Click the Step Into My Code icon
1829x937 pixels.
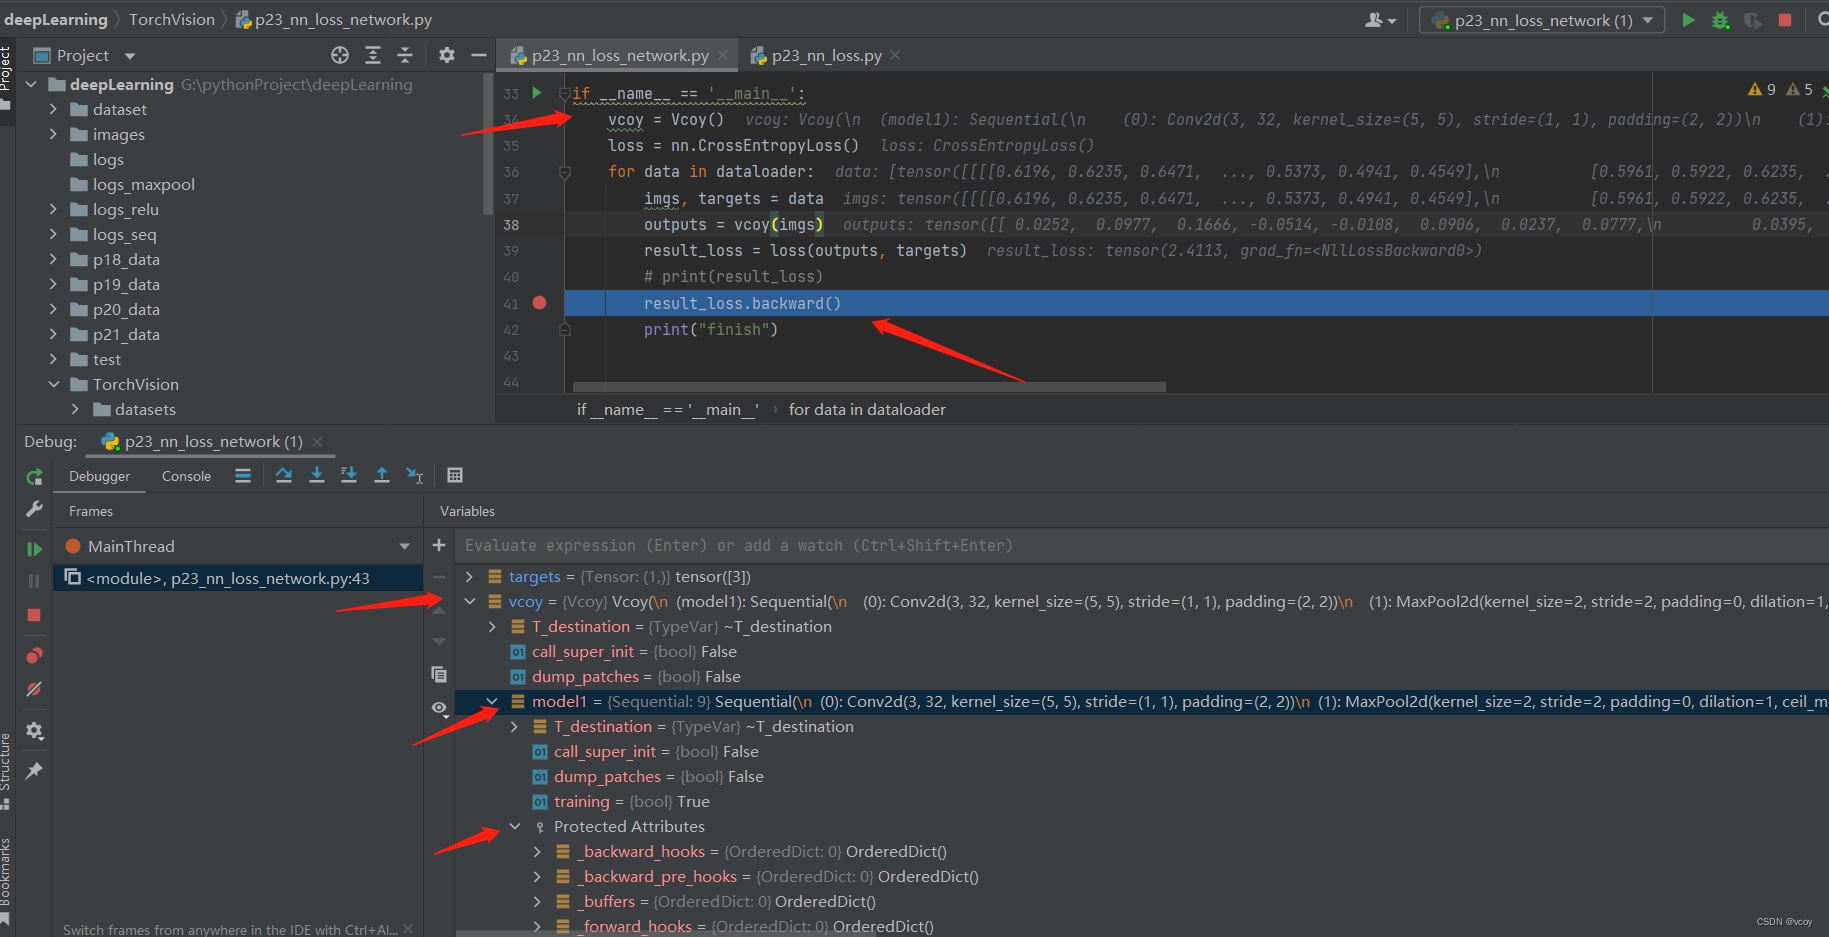[349, 475]
